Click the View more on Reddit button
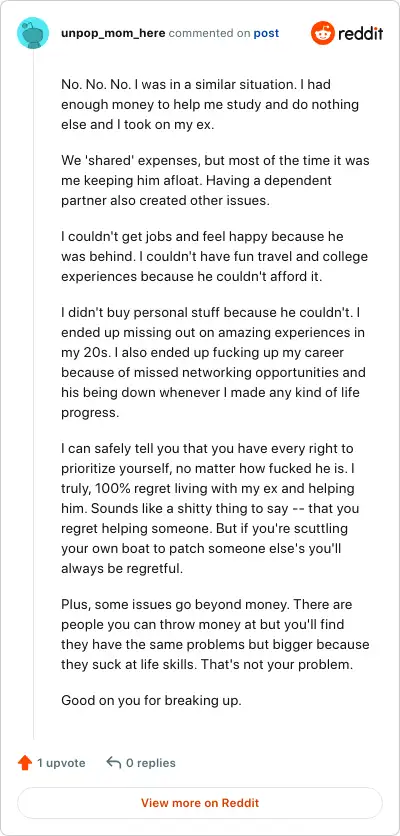Viewport: 400px width, 836px height. coord(200,803)
